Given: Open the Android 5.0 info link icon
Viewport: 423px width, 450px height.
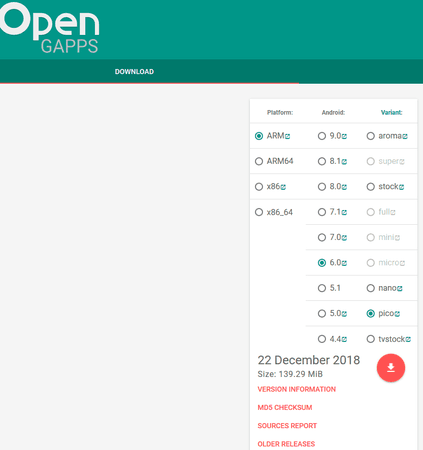Looking at the screenshot, I should pyautogui.click(x=344, y=314).
